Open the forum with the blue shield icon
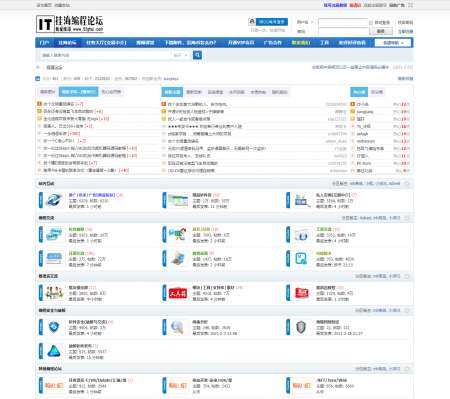Screen dimensions: 450x399 coord(54,327)
